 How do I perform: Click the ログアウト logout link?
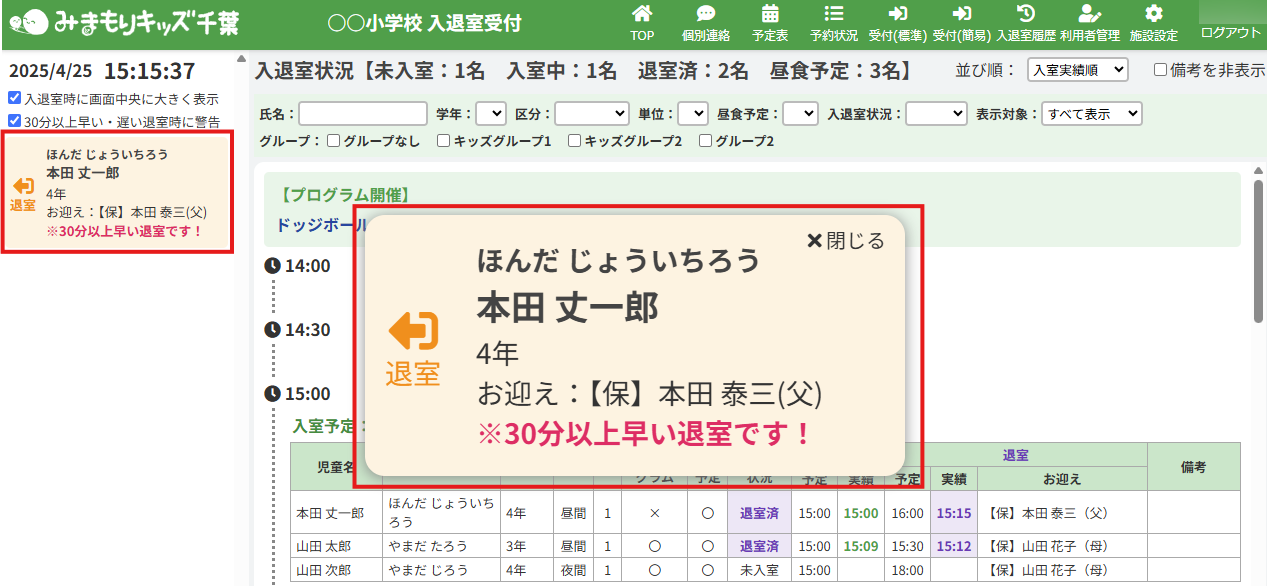pos(1230,32)
